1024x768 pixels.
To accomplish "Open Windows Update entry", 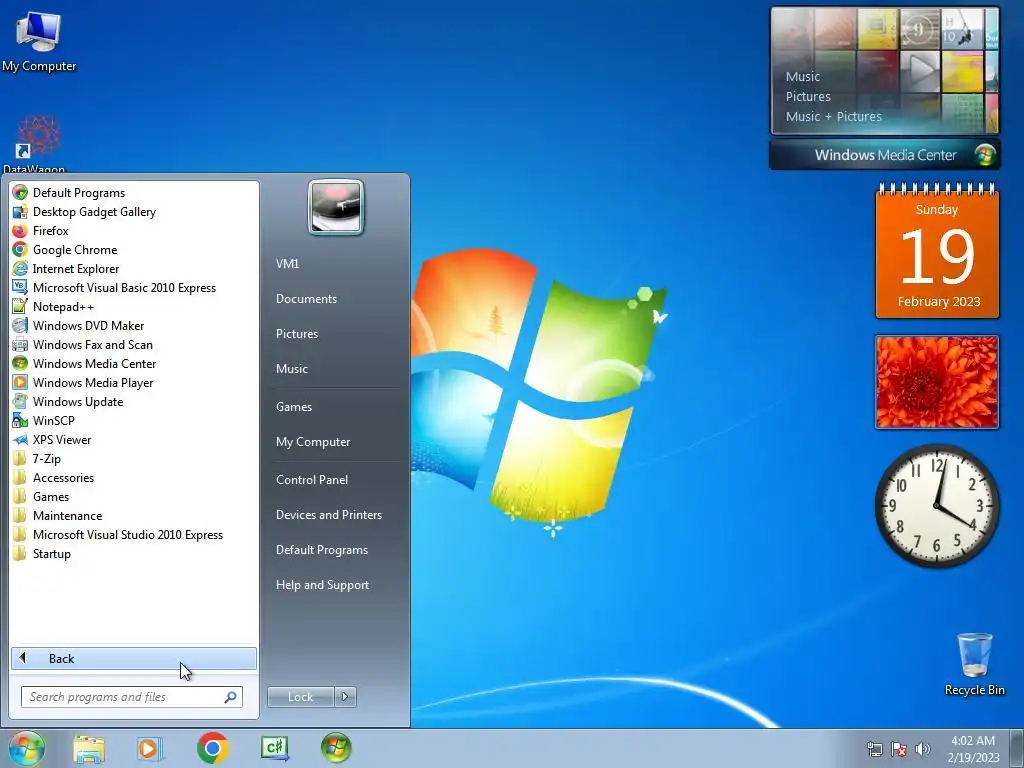I will click(x=78, y=401).
